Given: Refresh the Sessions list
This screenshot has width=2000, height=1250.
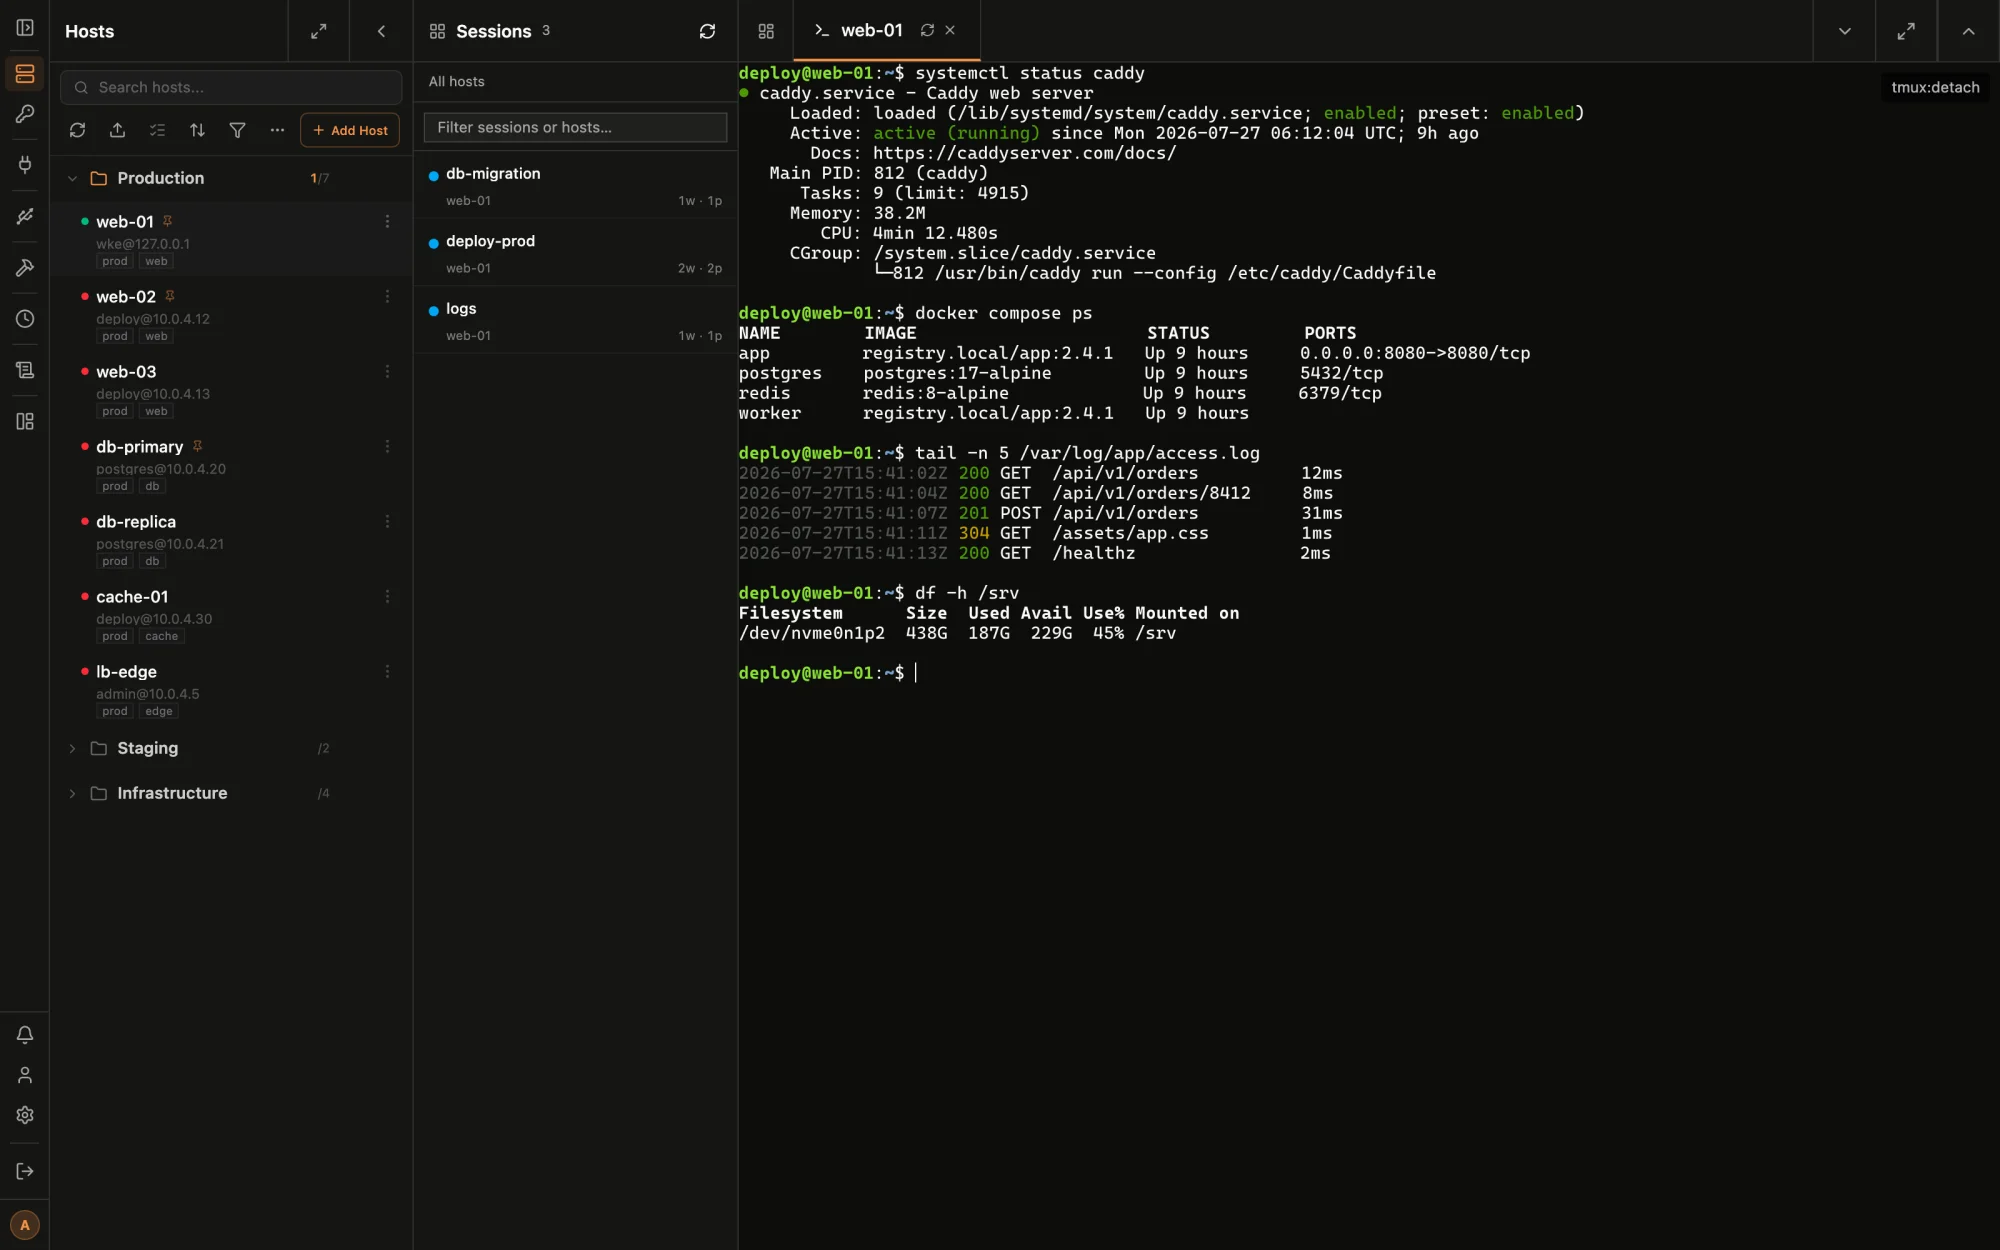Looking at the screenshot, I should tap(707, 31).
